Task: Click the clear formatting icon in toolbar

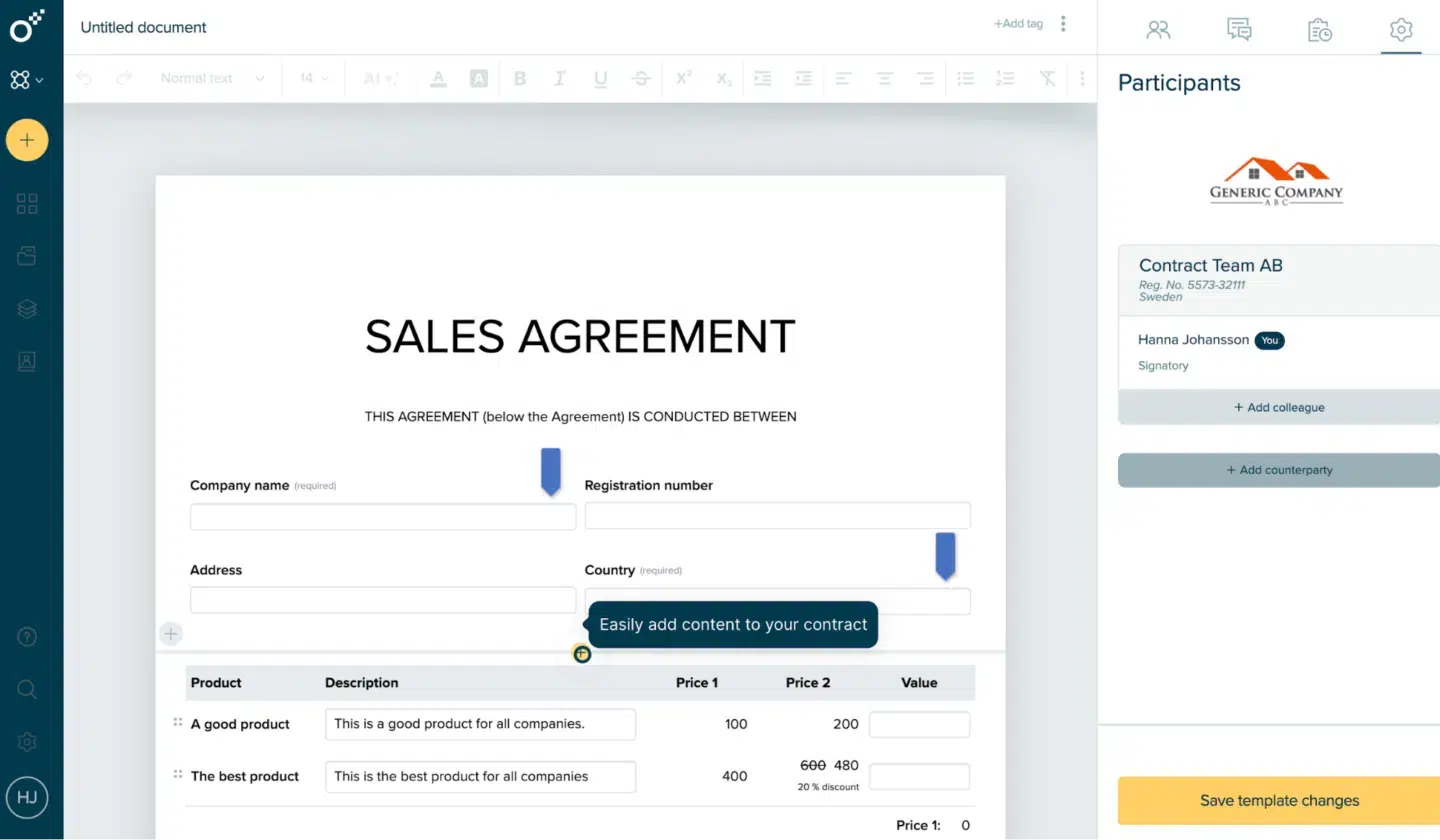Action: (x=1047, y=78)
